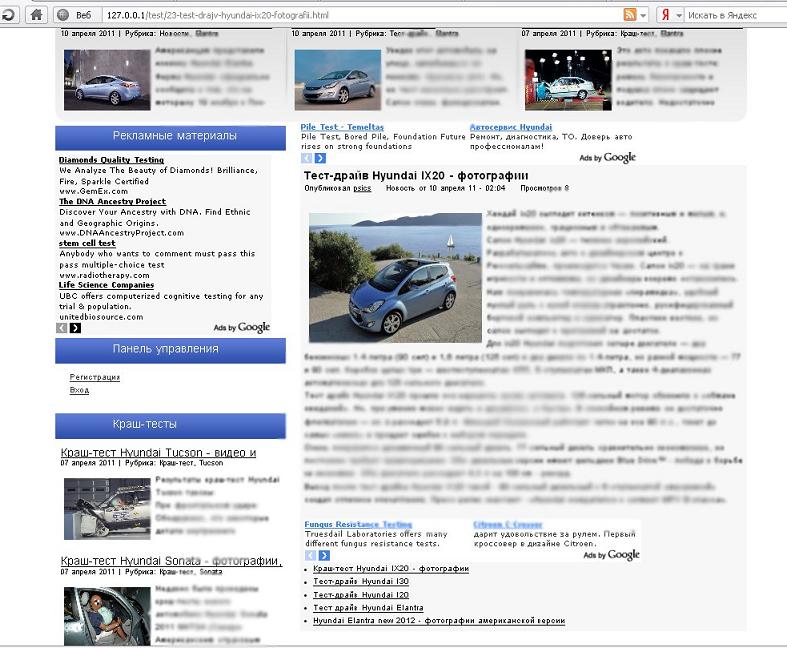Click next arrow under Pile Test ad

pyautogui.click(x=320, y=158)
